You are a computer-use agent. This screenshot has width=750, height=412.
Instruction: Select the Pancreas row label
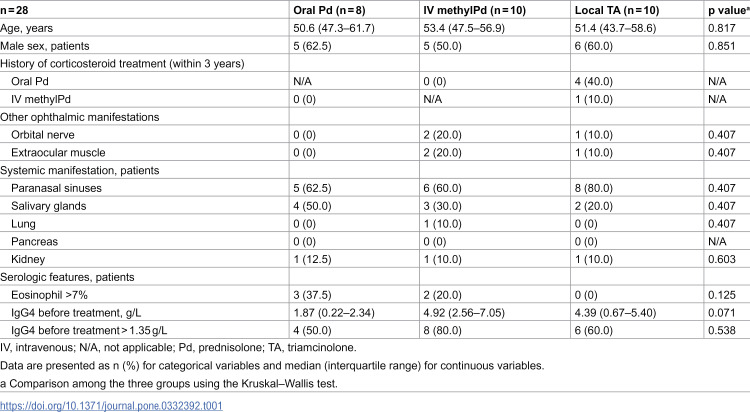pyautogui.click(x=34, y=242)
